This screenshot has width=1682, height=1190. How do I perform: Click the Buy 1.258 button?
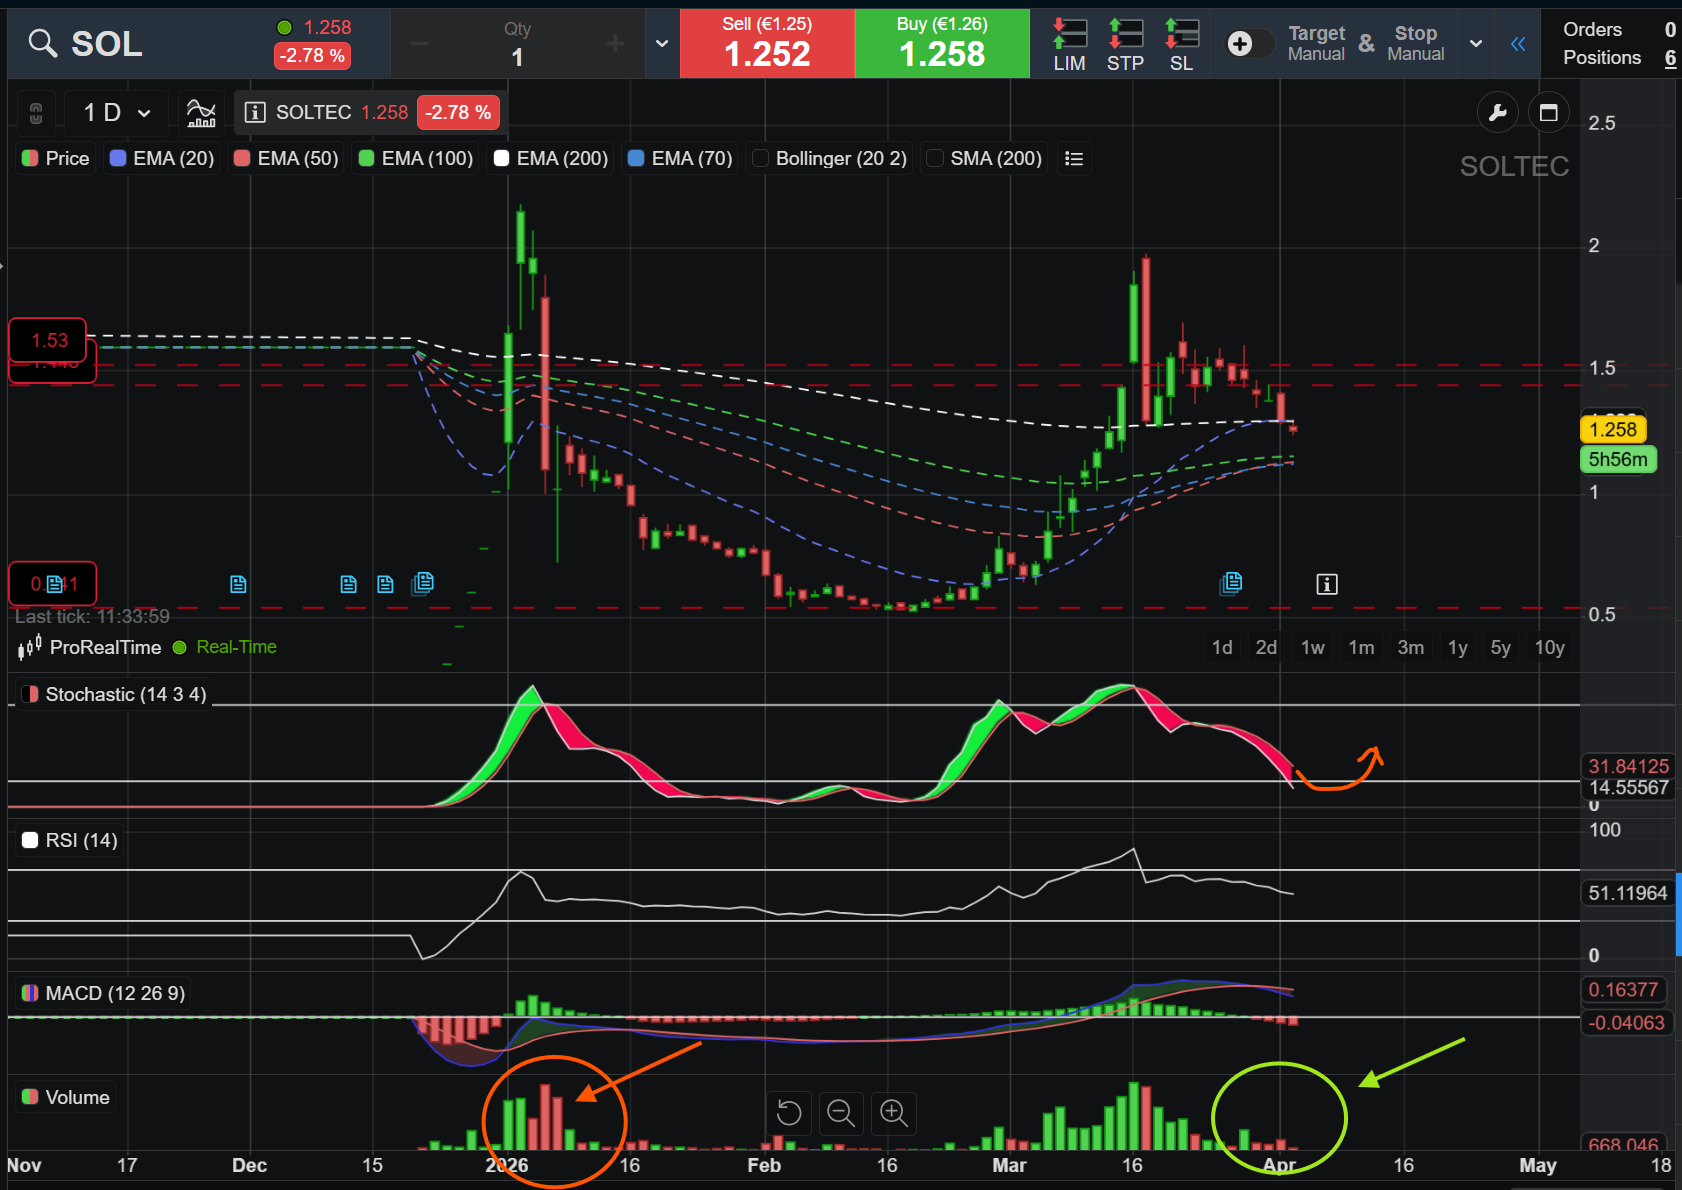pos(942,44)
